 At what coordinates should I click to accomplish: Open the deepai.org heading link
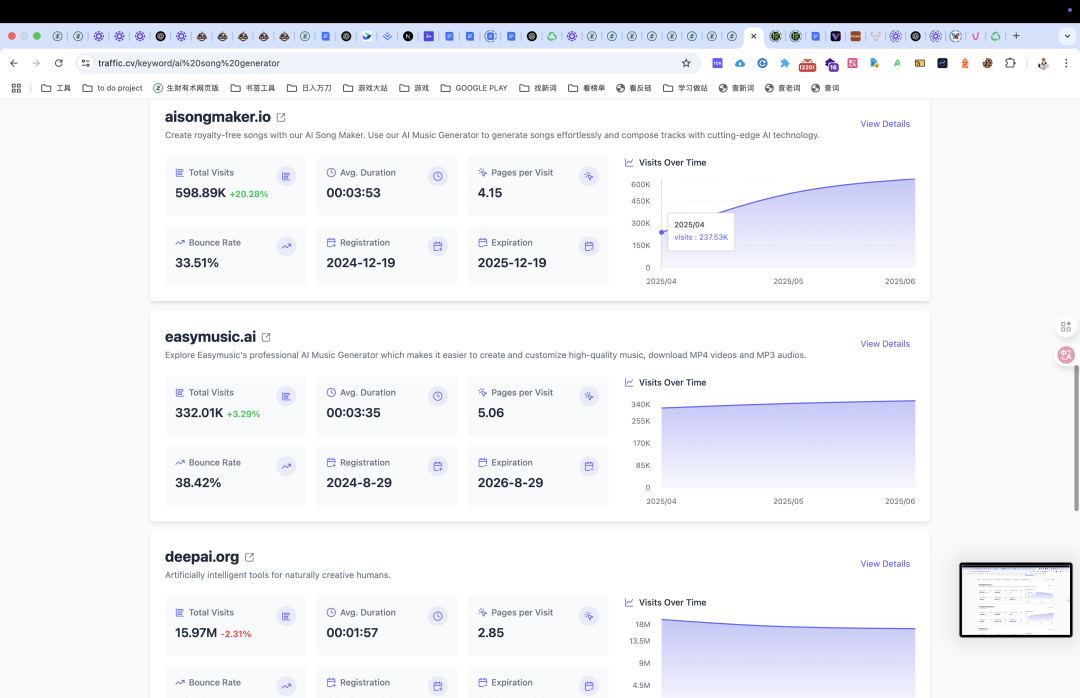point(202,557)
